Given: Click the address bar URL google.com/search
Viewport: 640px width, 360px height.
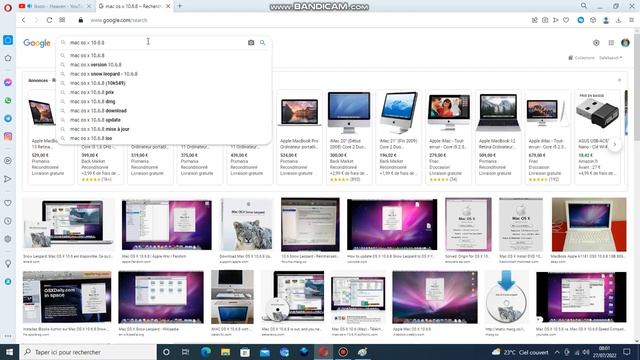Looking at the screenshot, I should 119,20.
